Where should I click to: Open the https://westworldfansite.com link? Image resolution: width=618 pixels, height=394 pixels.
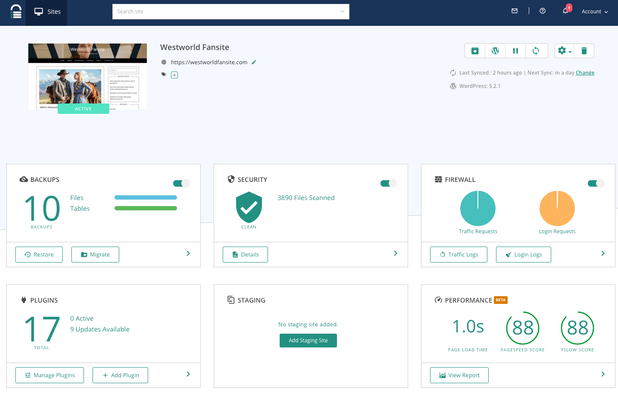point(209,62)
